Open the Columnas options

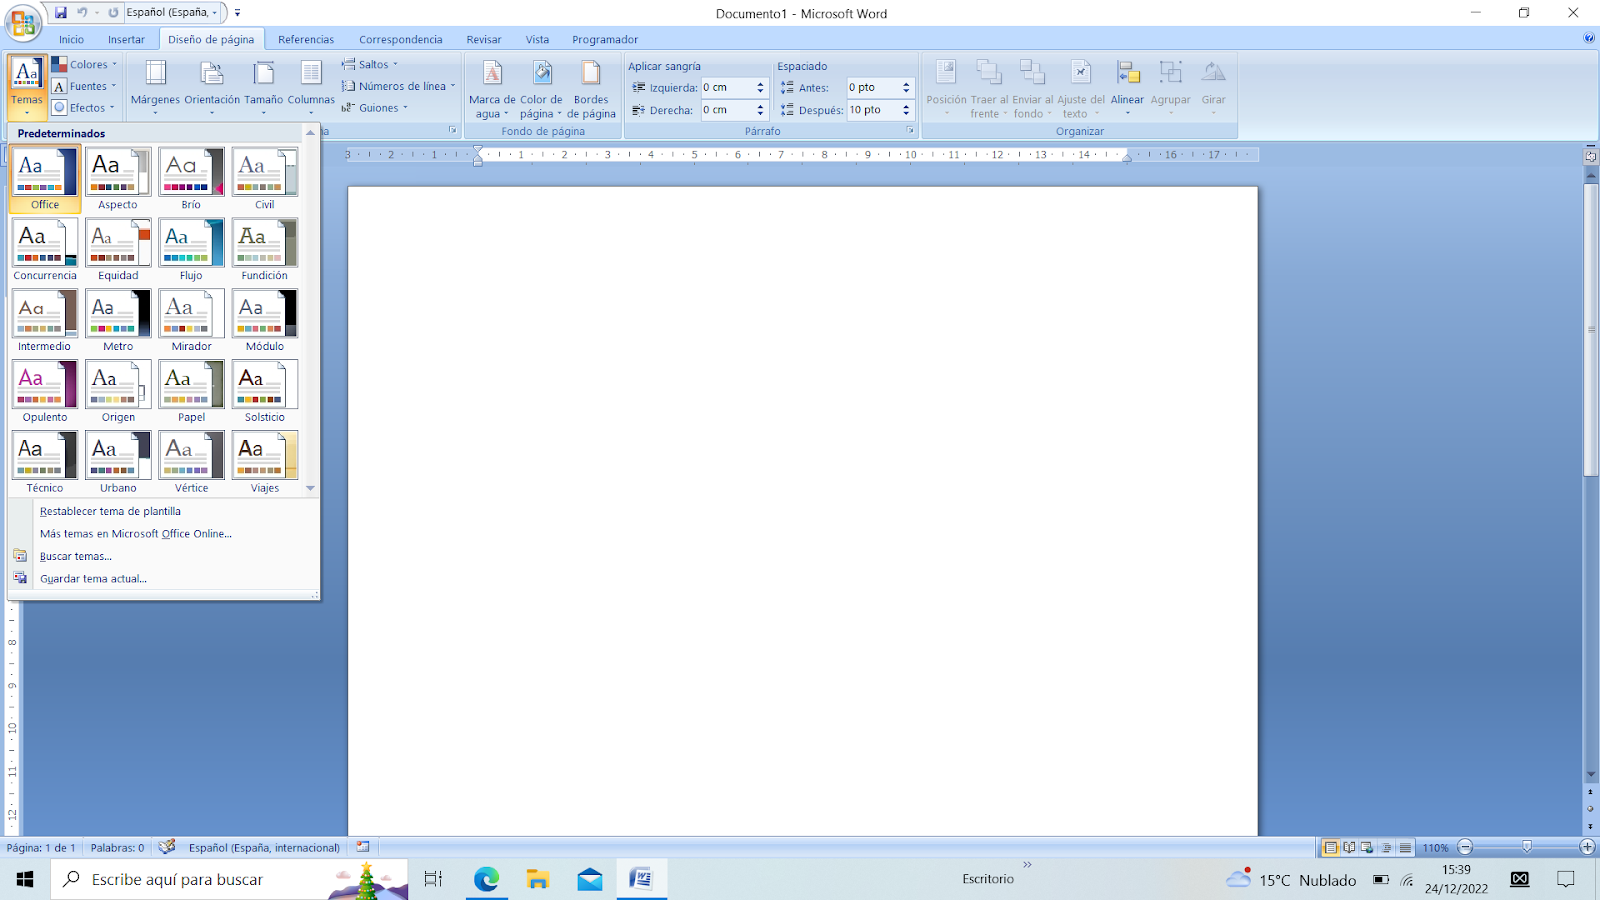pos(311,87)
